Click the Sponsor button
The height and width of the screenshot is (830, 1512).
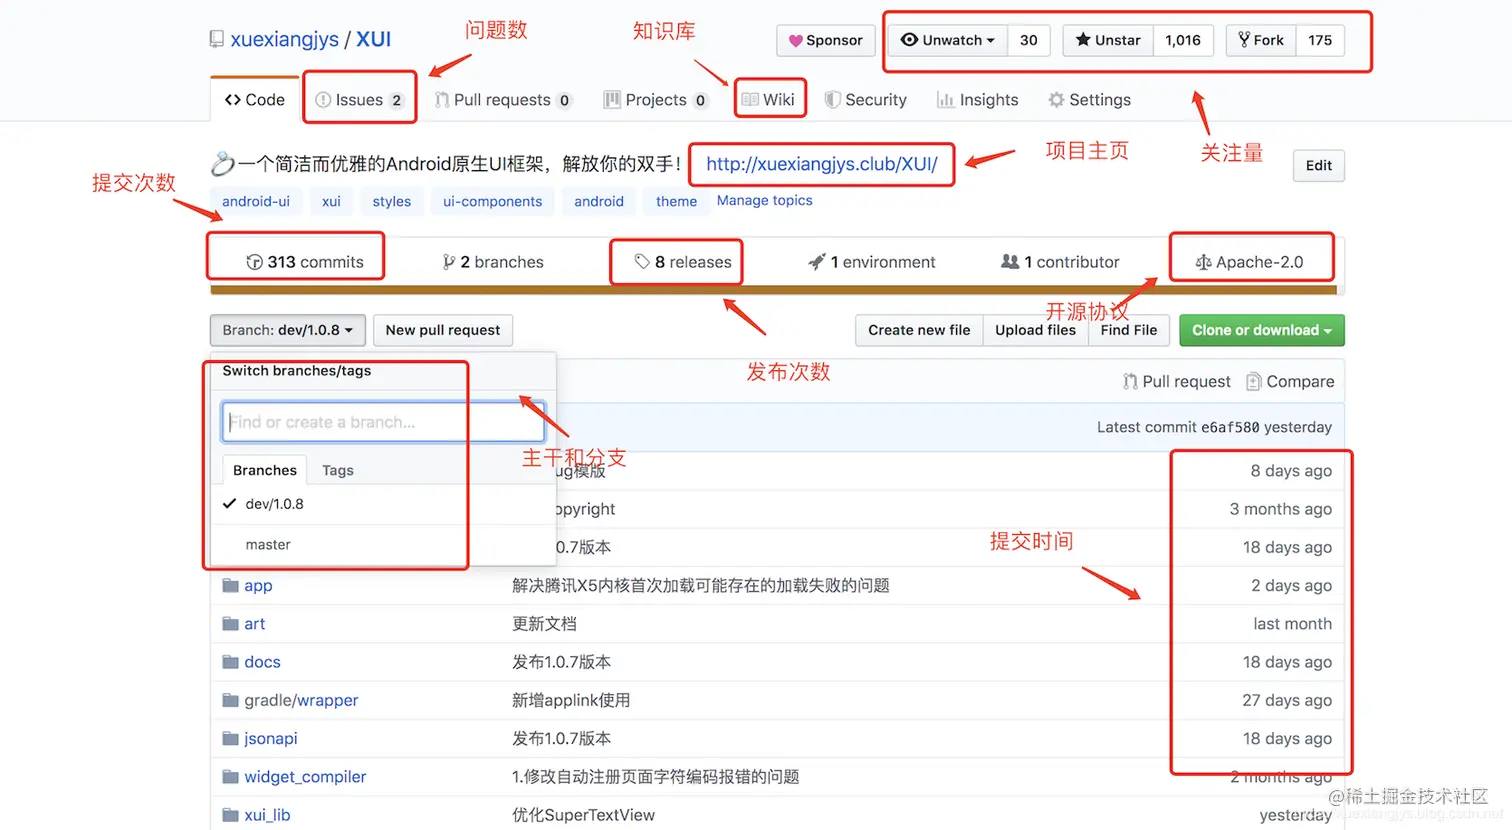coord(826,40)
